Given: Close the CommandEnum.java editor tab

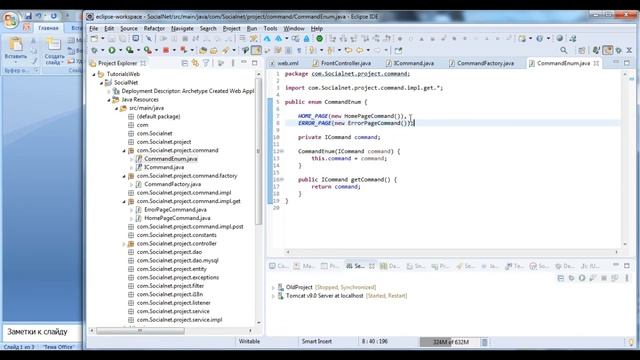Looking at the screenshot, I should click(x=596, y=63).
